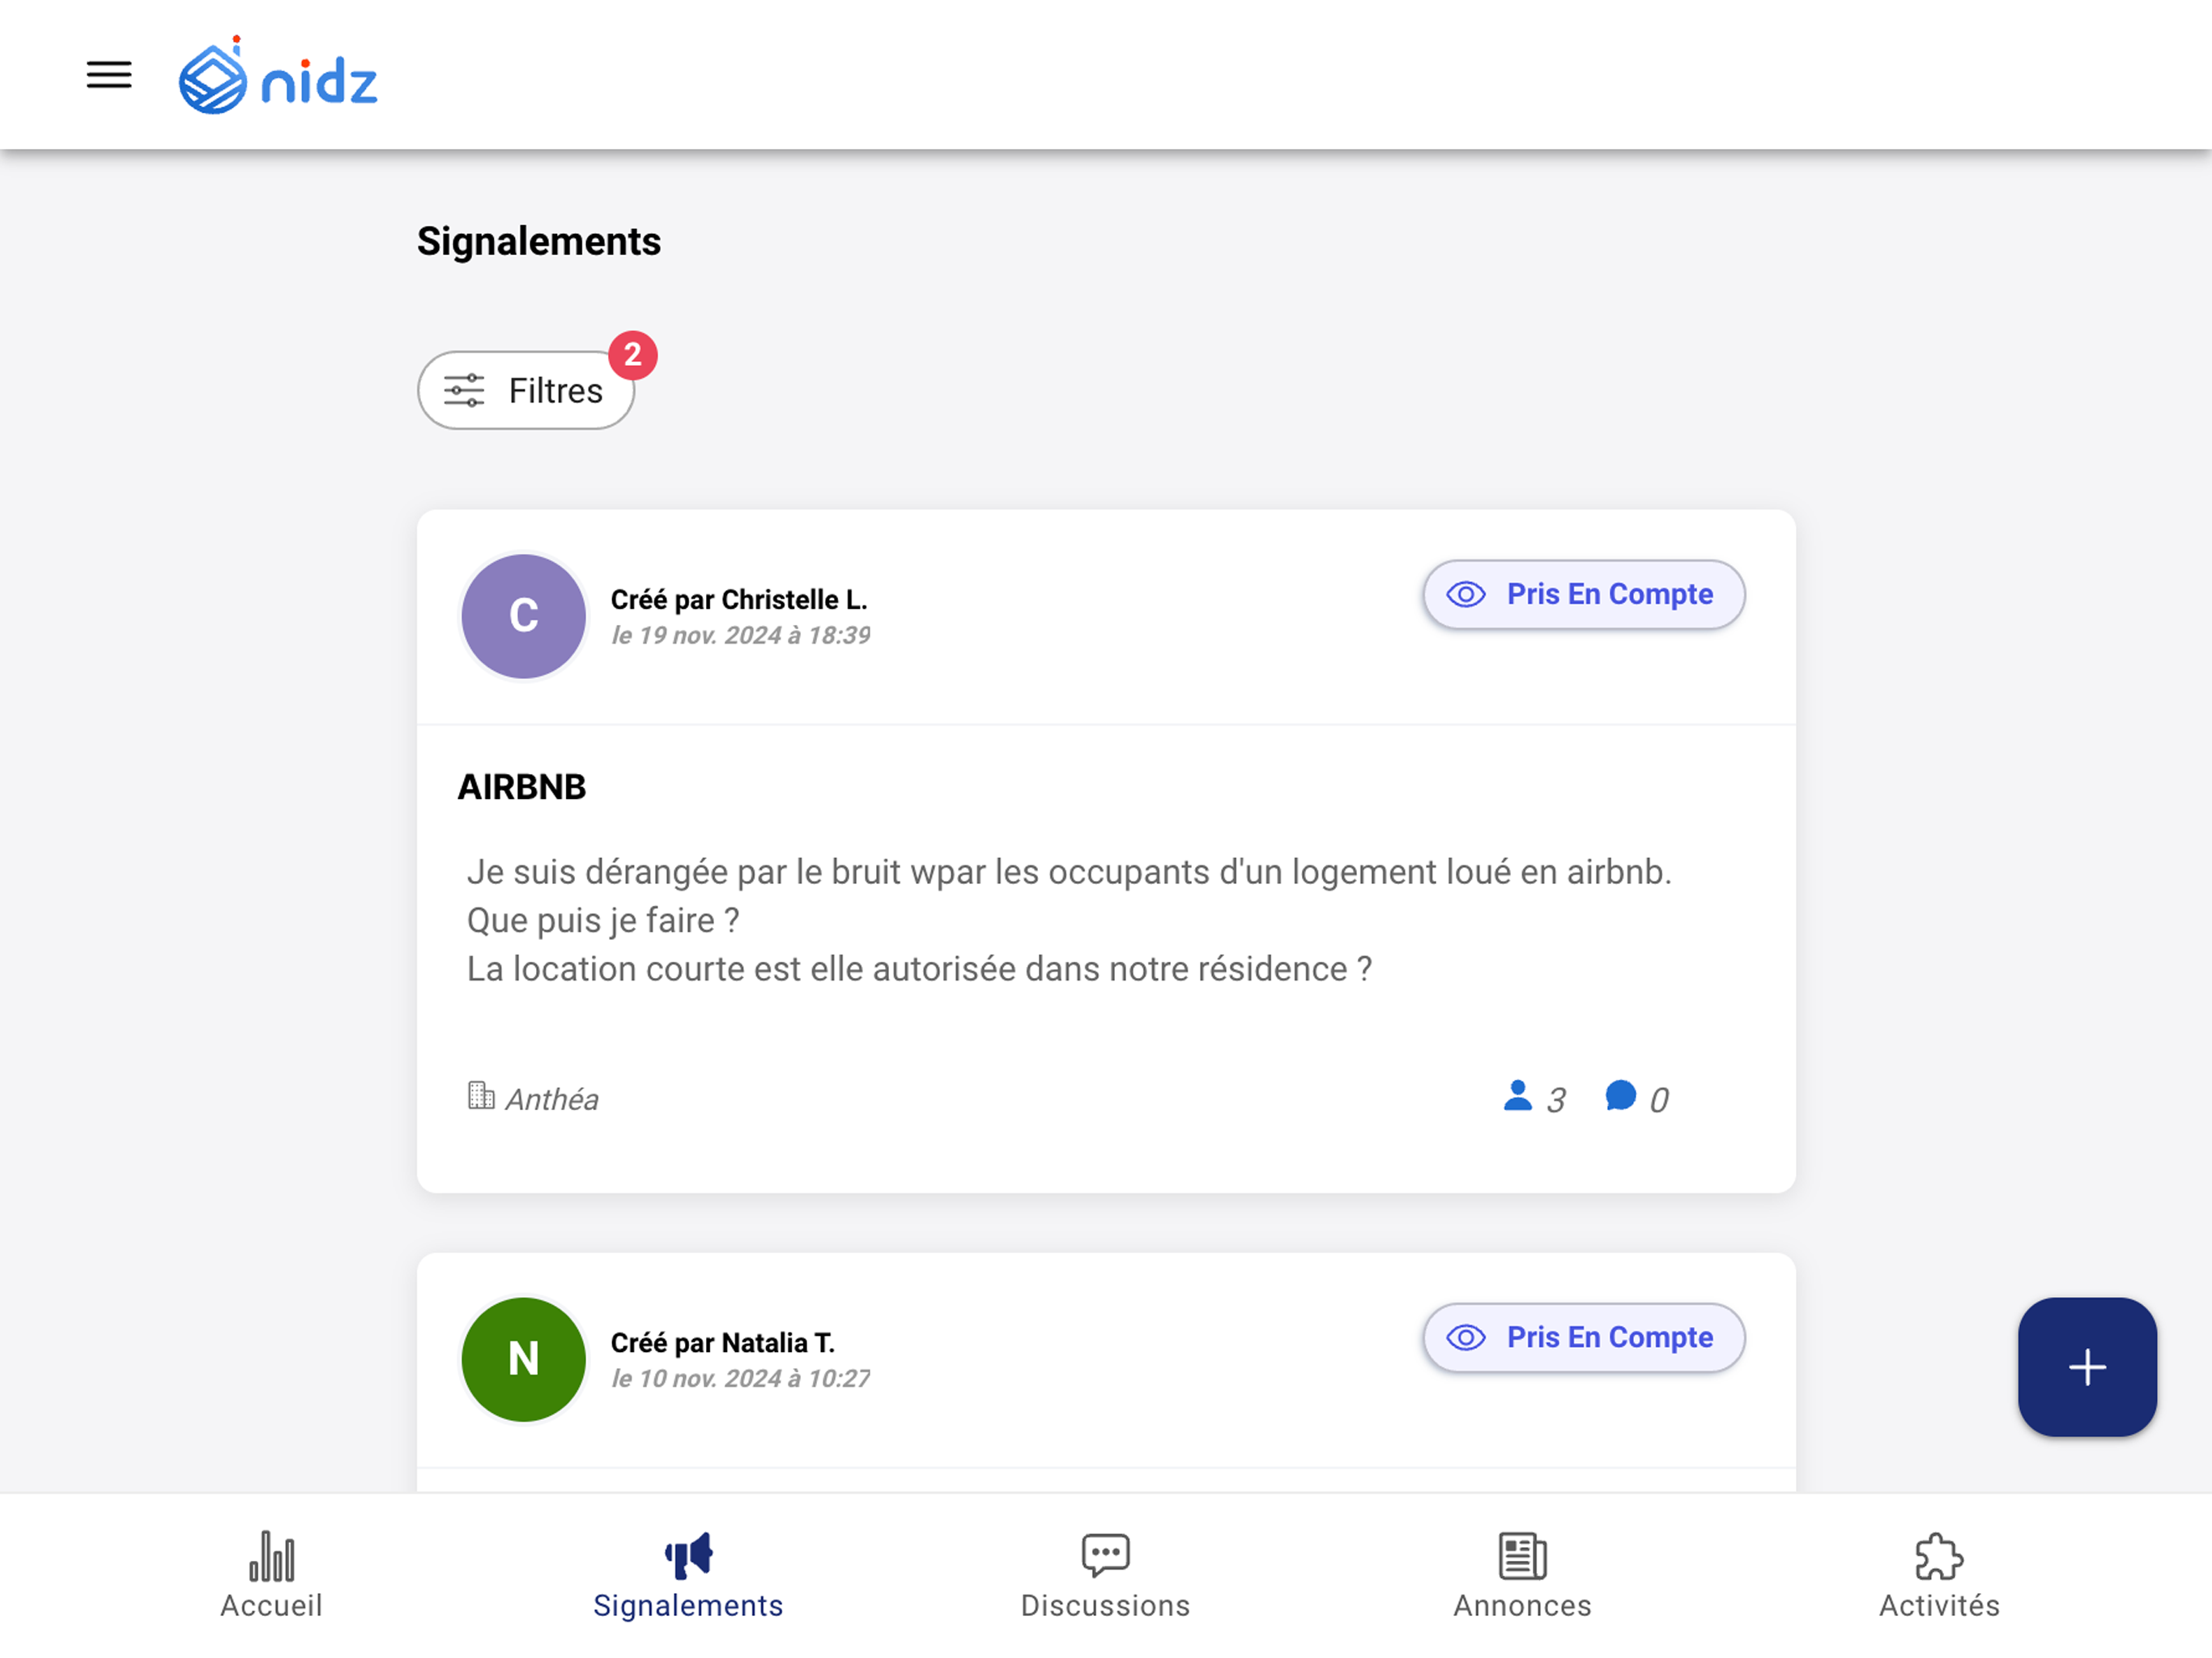Viewport: 2212px width, 1658px height.
Task: Click Natalia T.'s green avatar
Action: (x=523, y=1359)
